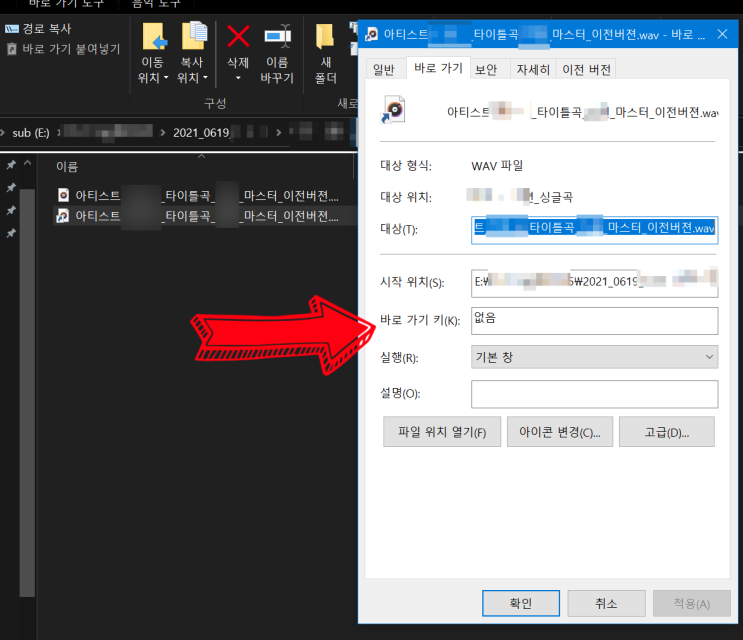Click the 2021_0619 folder breadcrumb

click(x=201, y=133)
